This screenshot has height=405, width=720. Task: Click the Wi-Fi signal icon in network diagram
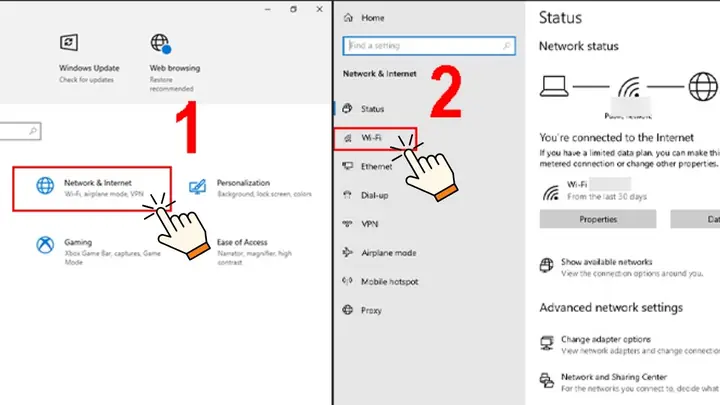click(x=630, y=87)
